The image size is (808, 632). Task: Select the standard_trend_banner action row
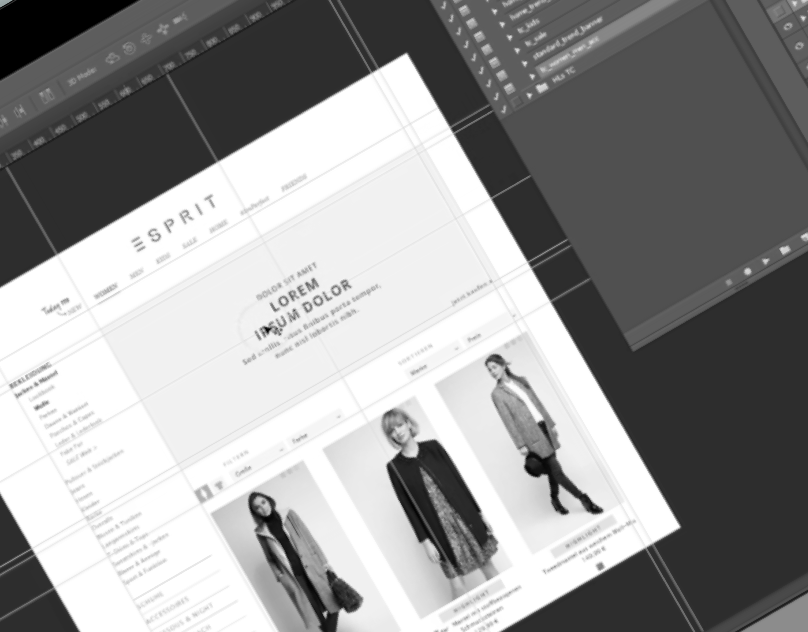(x=566, y=39)
